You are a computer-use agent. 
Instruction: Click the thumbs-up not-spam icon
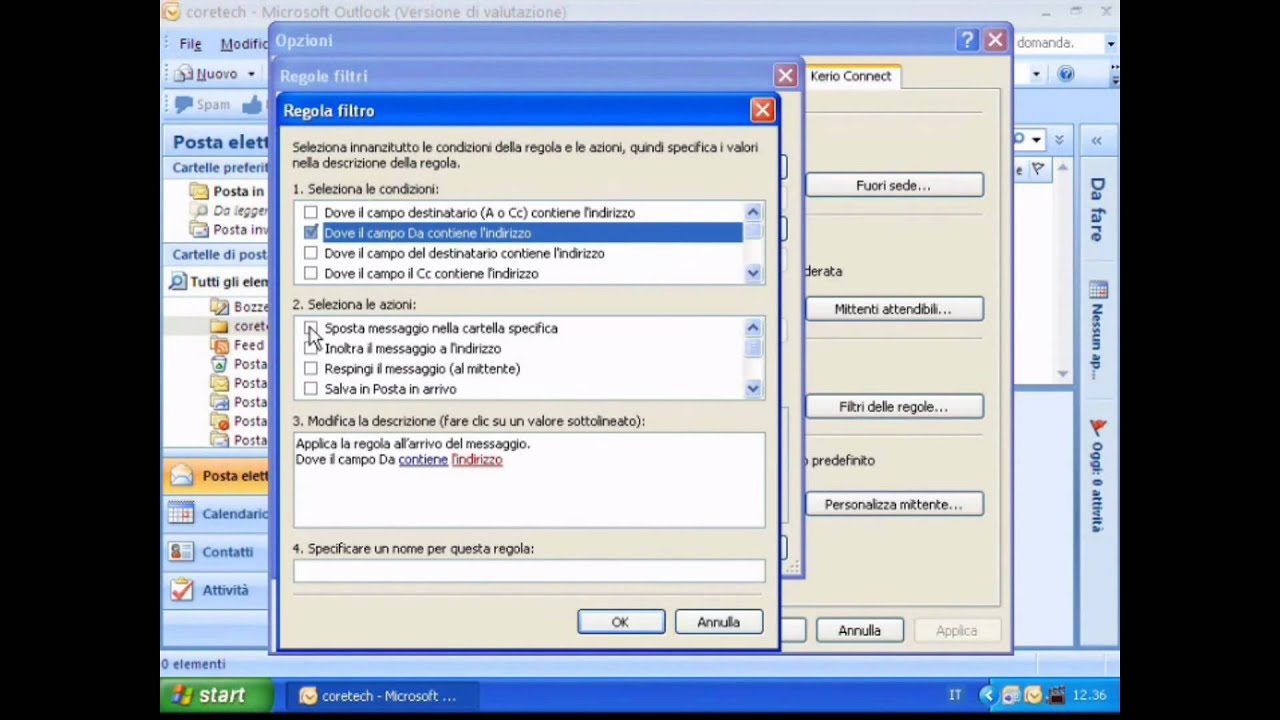tap(253, 104)
